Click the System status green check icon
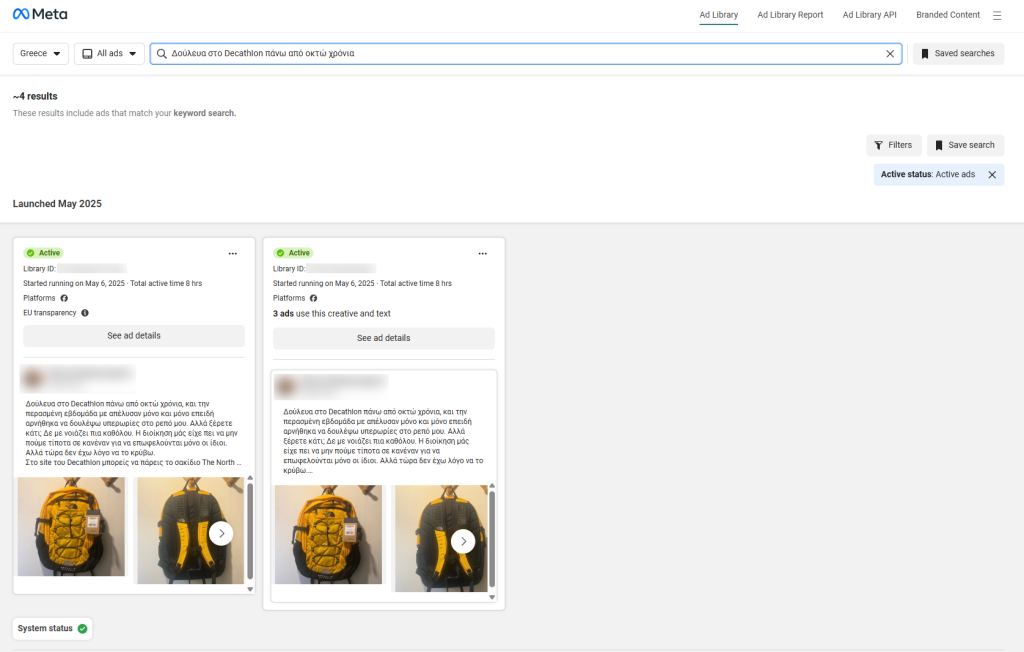This screenshot has width=1024, height=652. click(82, 629)
